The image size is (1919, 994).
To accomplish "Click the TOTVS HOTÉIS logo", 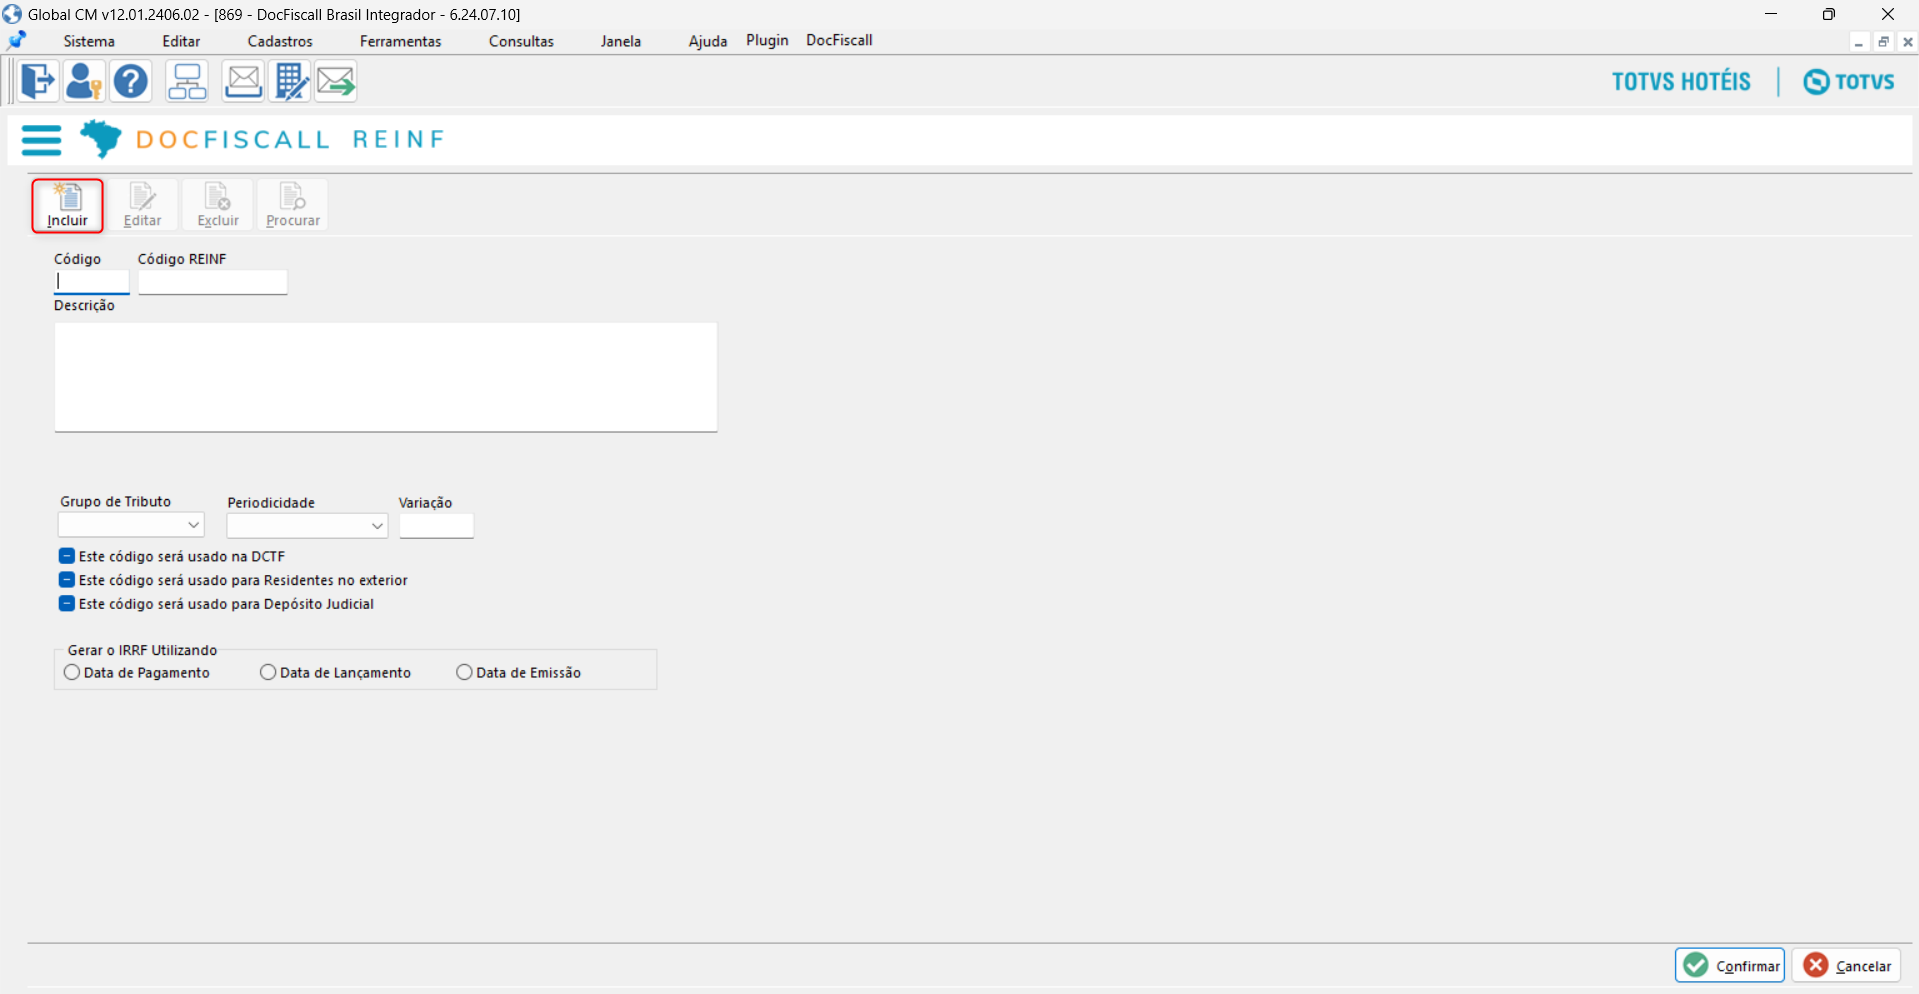I will click(1681, 82).
